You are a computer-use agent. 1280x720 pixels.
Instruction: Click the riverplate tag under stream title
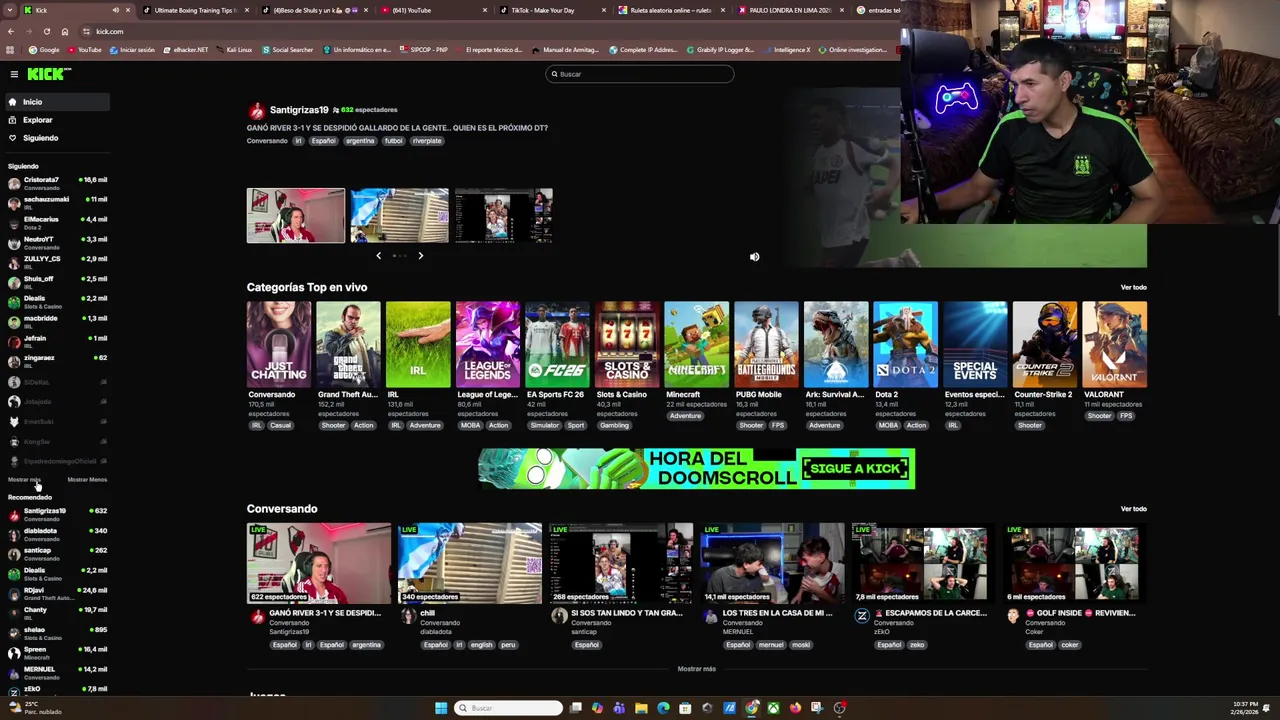pos(427,141)
